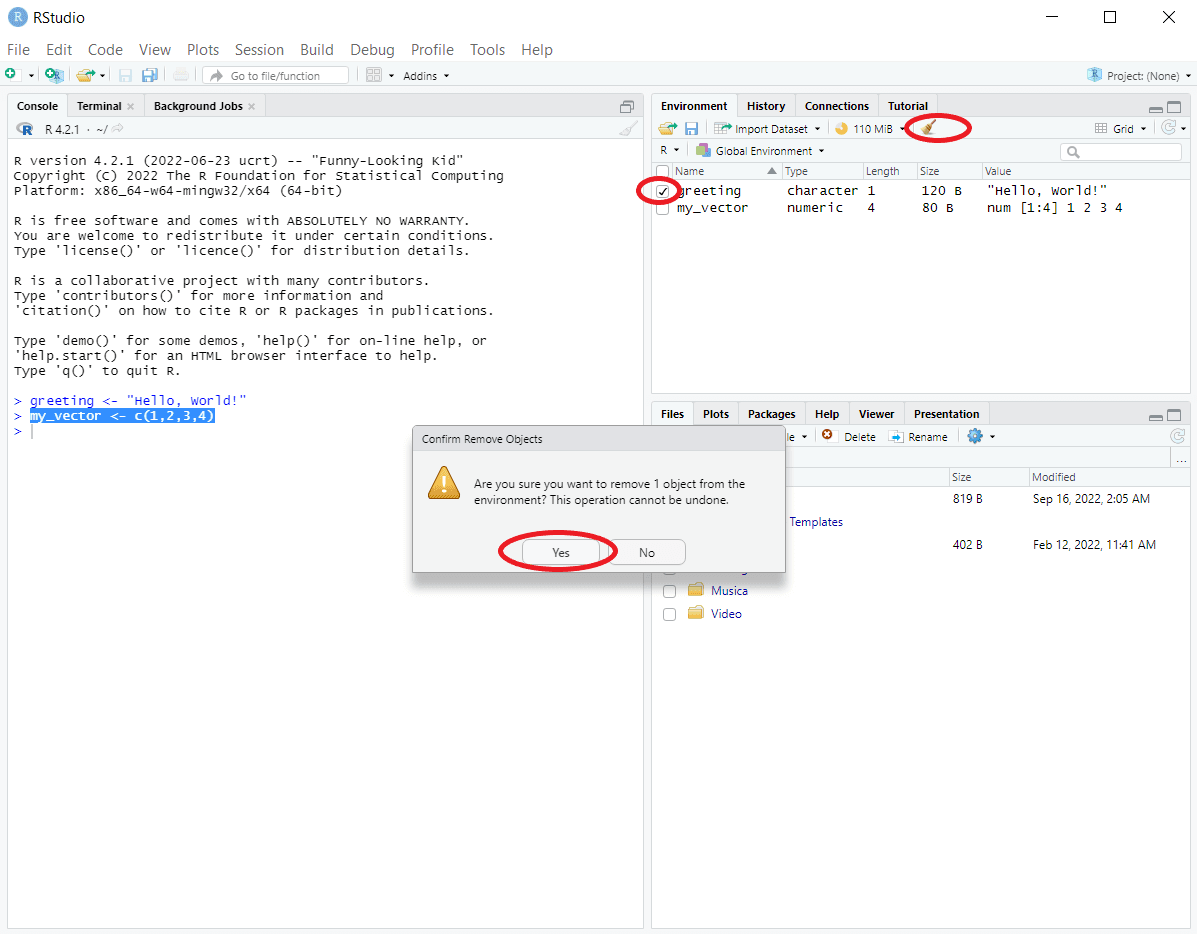This screenshot has height=934, width=1197.
Task: Click the Musica folder icon
Action: [x=695, y=590]
